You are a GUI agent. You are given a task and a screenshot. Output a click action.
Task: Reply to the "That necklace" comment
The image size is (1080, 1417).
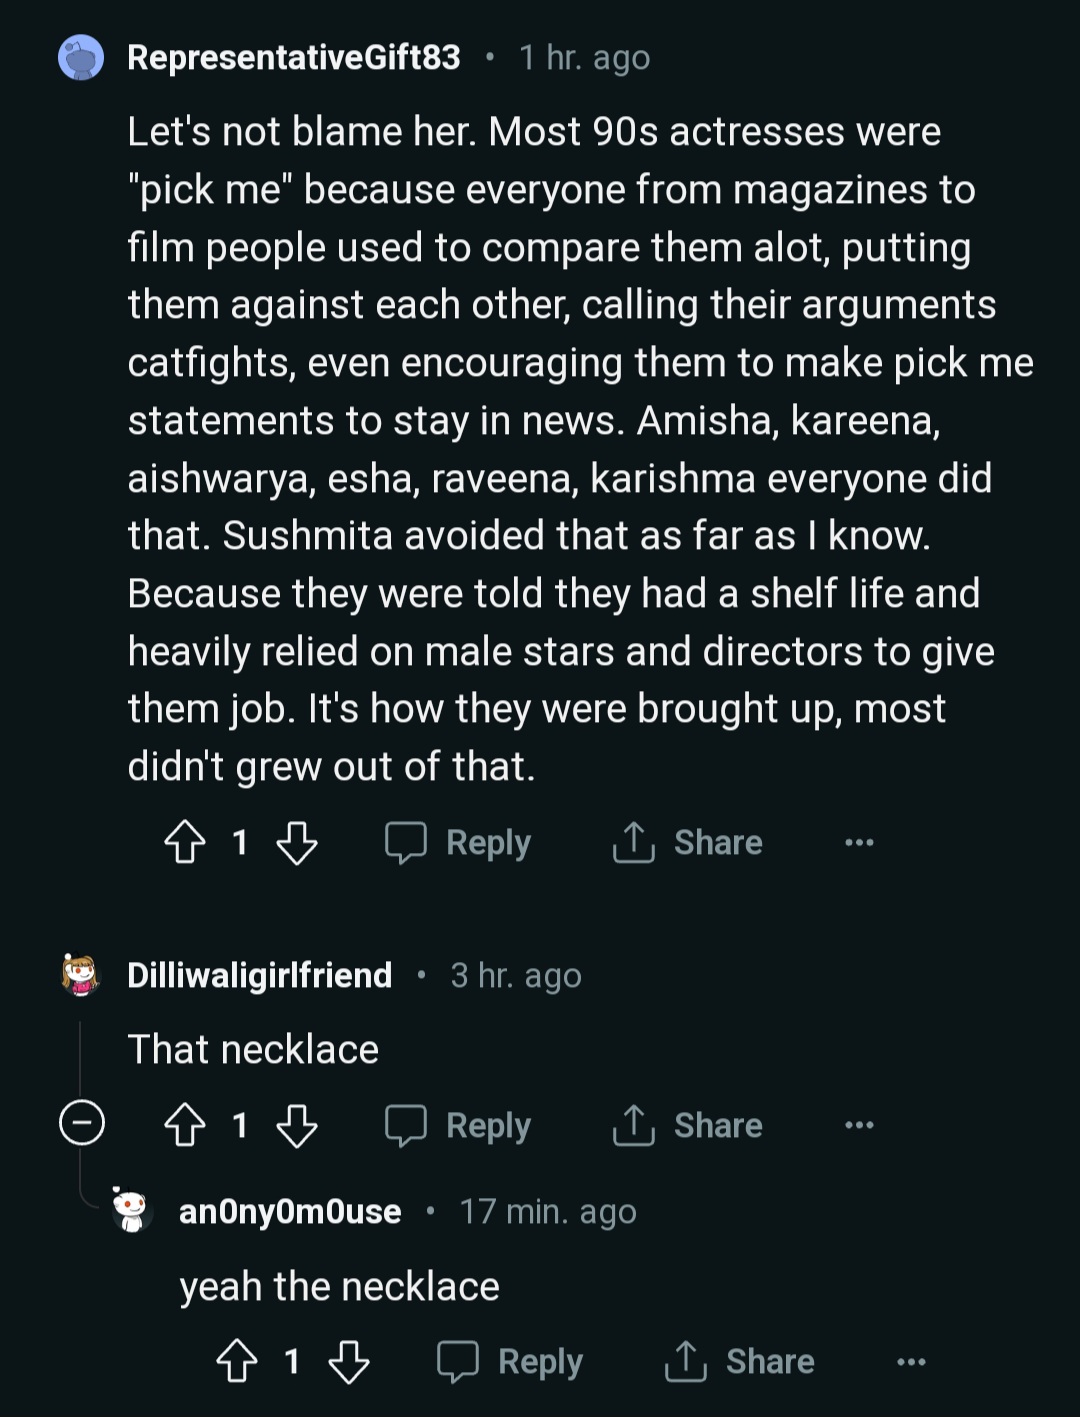point(459,1125)
